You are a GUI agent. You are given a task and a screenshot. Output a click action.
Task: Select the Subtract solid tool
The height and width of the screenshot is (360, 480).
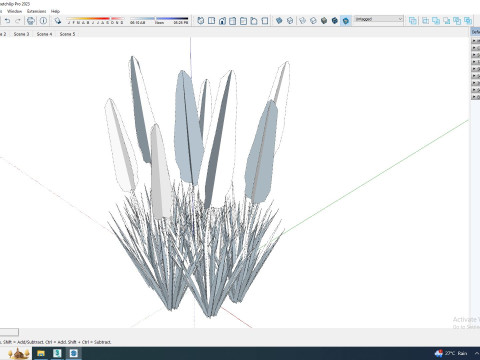click(x=447, y=21)
